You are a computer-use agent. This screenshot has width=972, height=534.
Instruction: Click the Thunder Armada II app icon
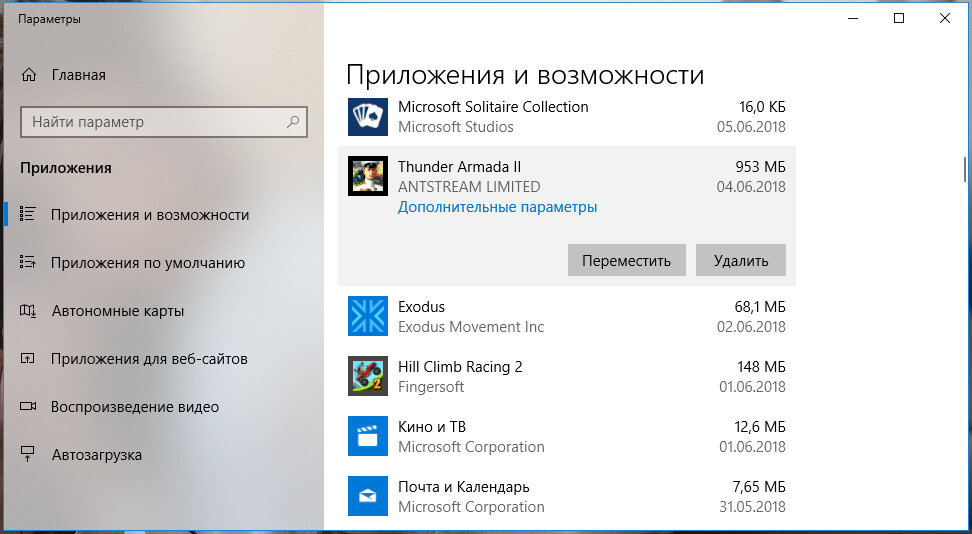368,176
